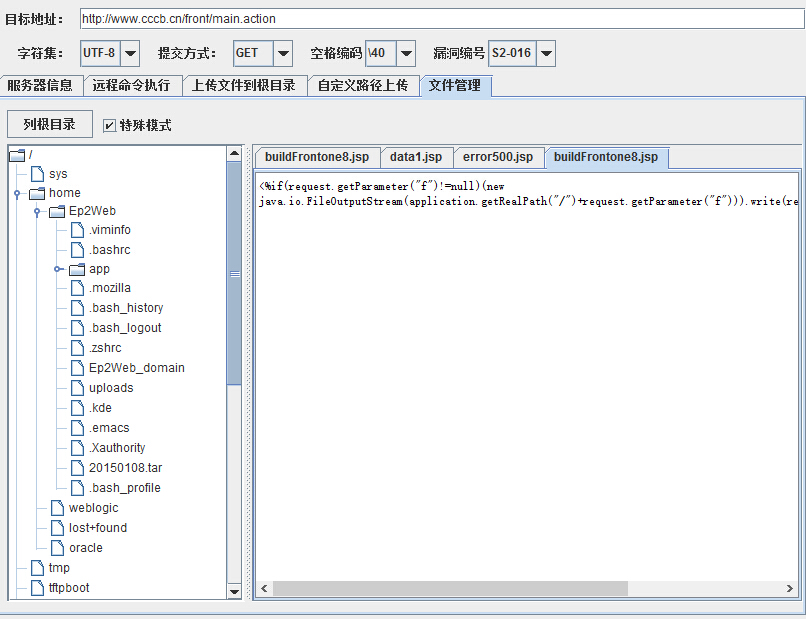Image resolution: width=806 pixels, height=619 pixels.
Task: Click the sys file icon
Action: [x=38, y=174]
